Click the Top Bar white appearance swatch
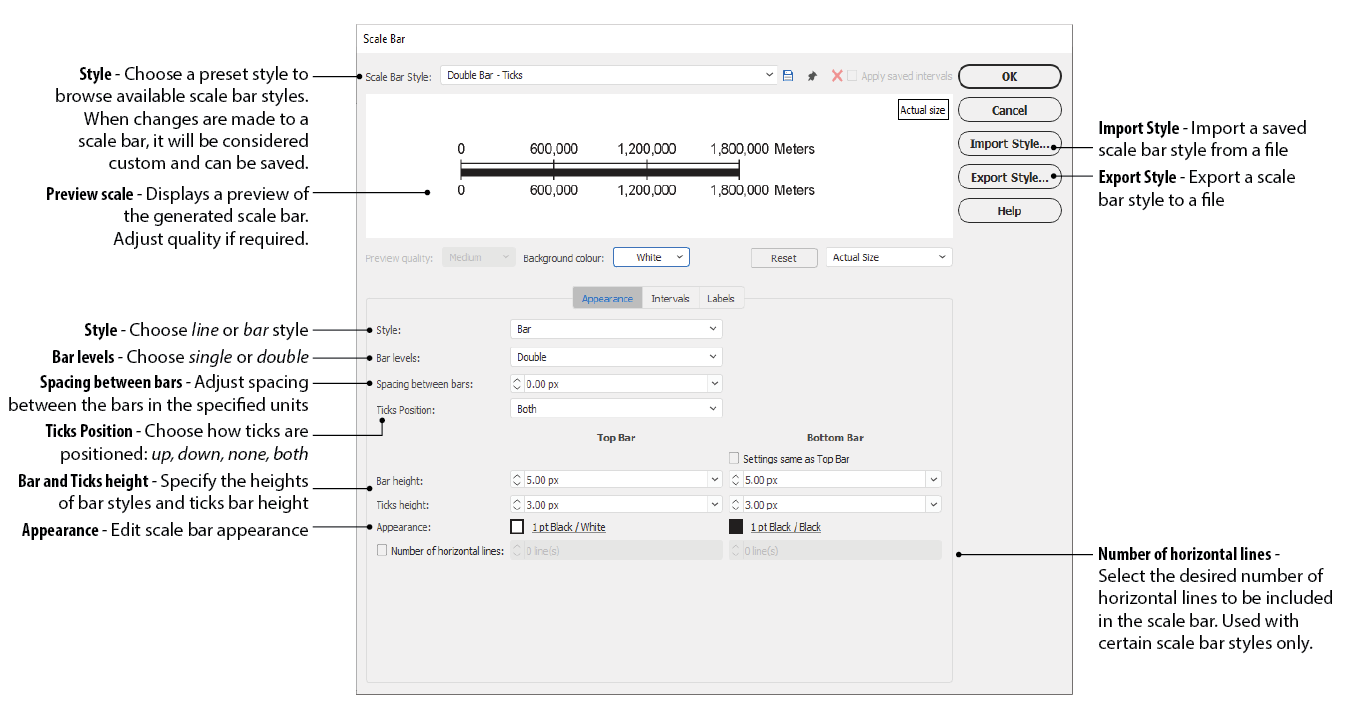 click(517, 527)
